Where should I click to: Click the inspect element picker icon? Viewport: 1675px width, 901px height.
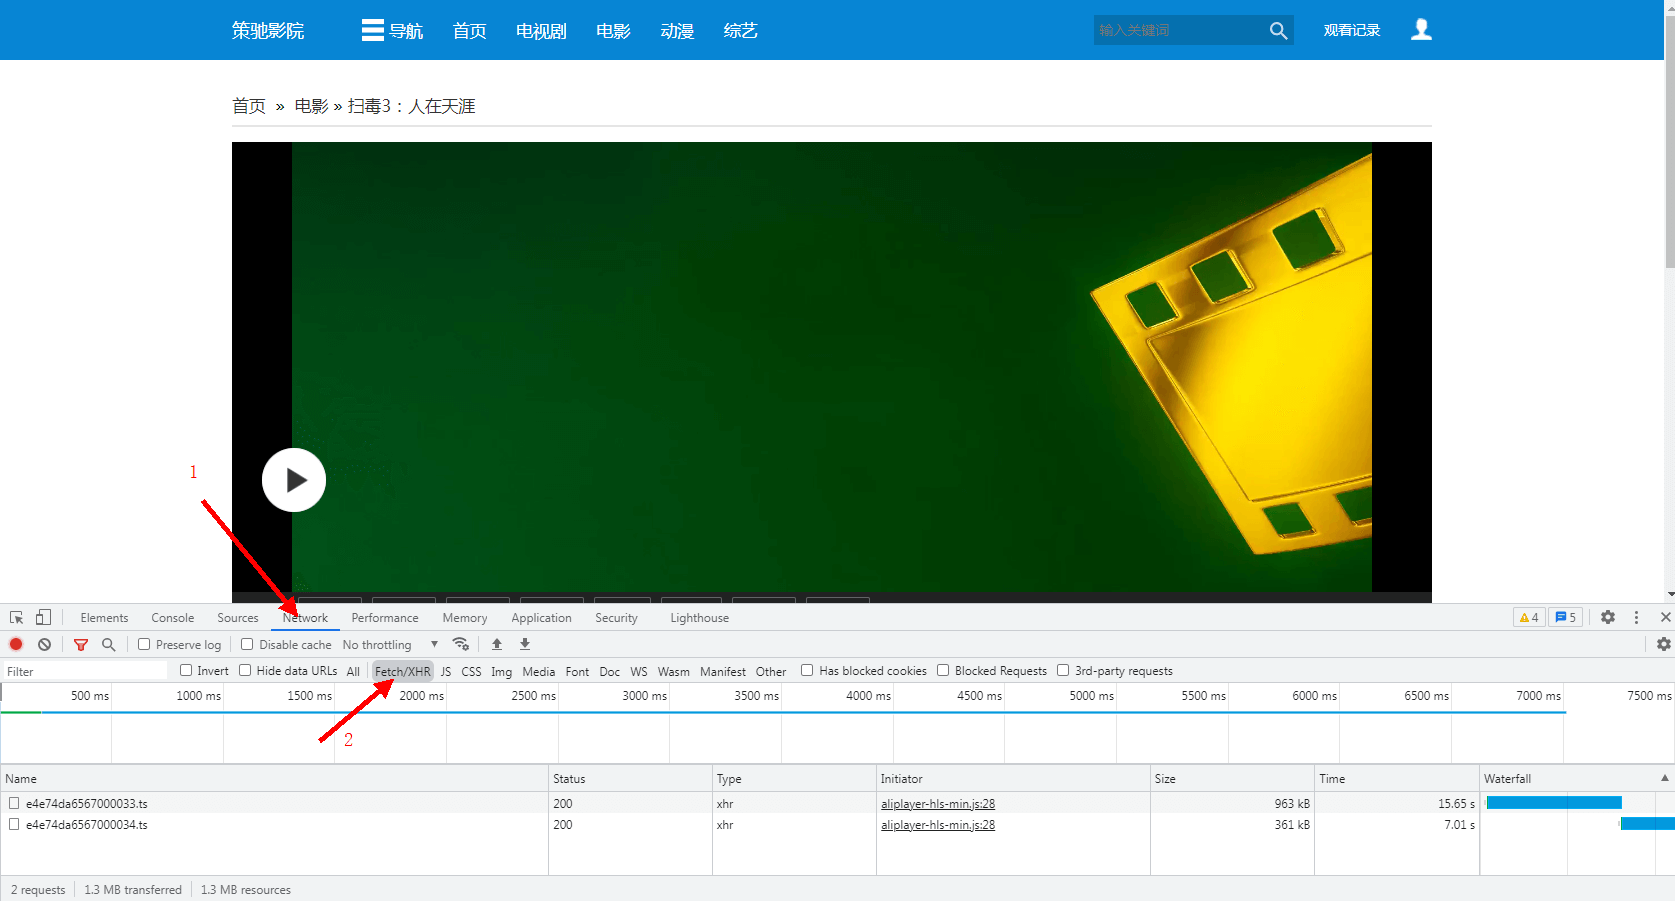[x=16, y=618]
